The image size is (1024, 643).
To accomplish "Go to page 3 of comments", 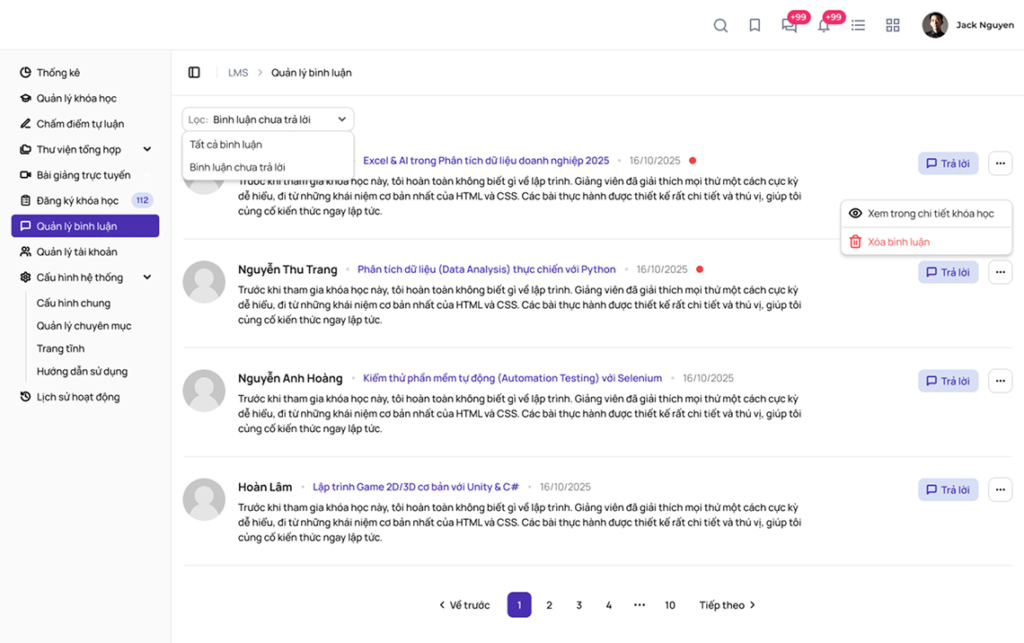I will 579,605.
